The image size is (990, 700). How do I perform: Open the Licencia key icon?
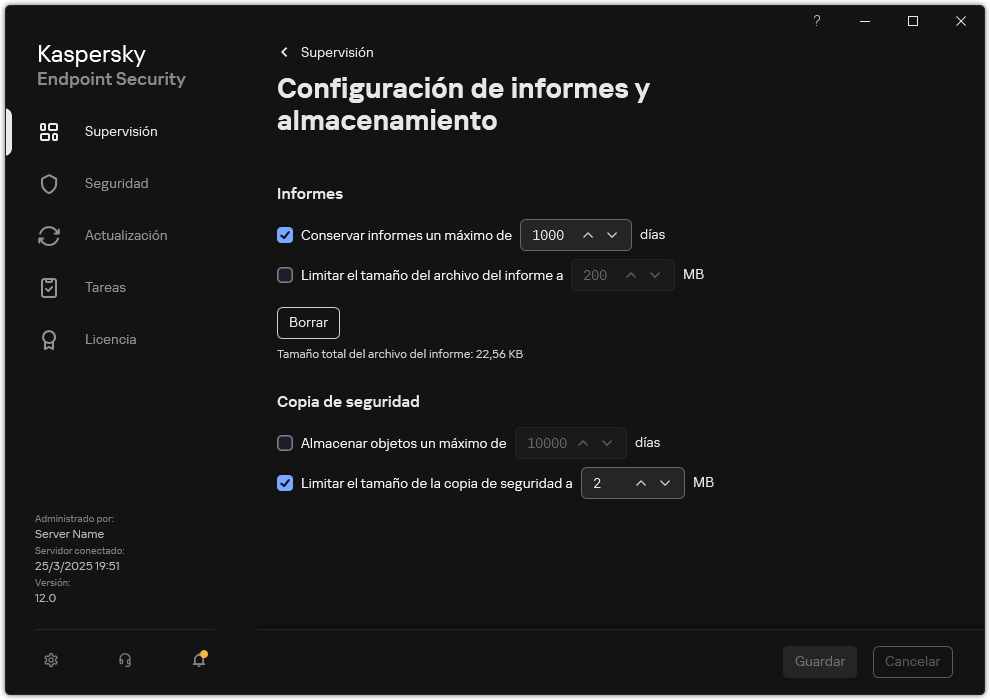49,339
